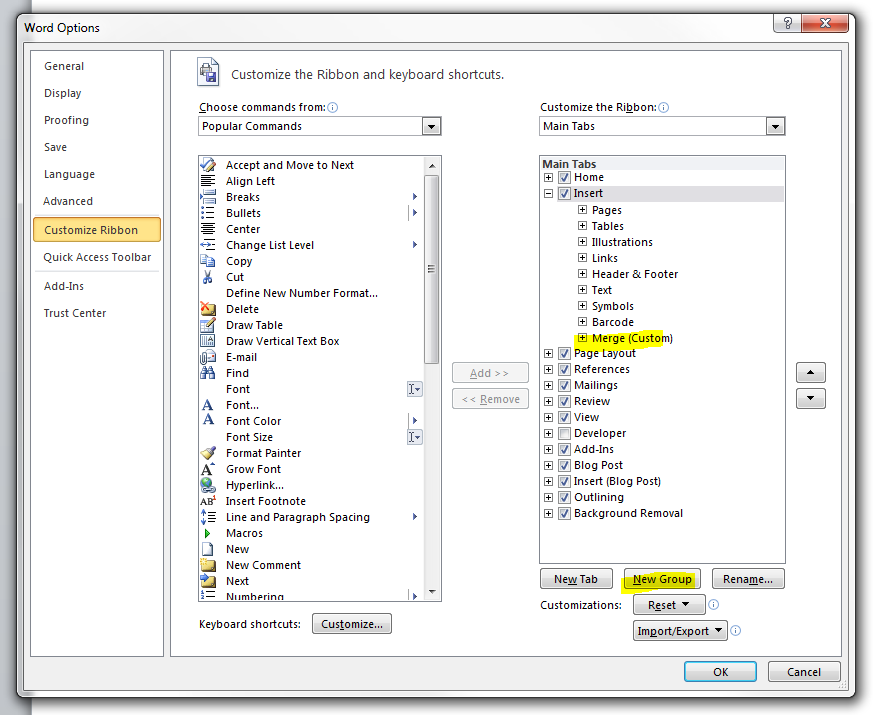
Task: Click the Font Color icon
Action: pyautogui.click(x=208, y=421)
